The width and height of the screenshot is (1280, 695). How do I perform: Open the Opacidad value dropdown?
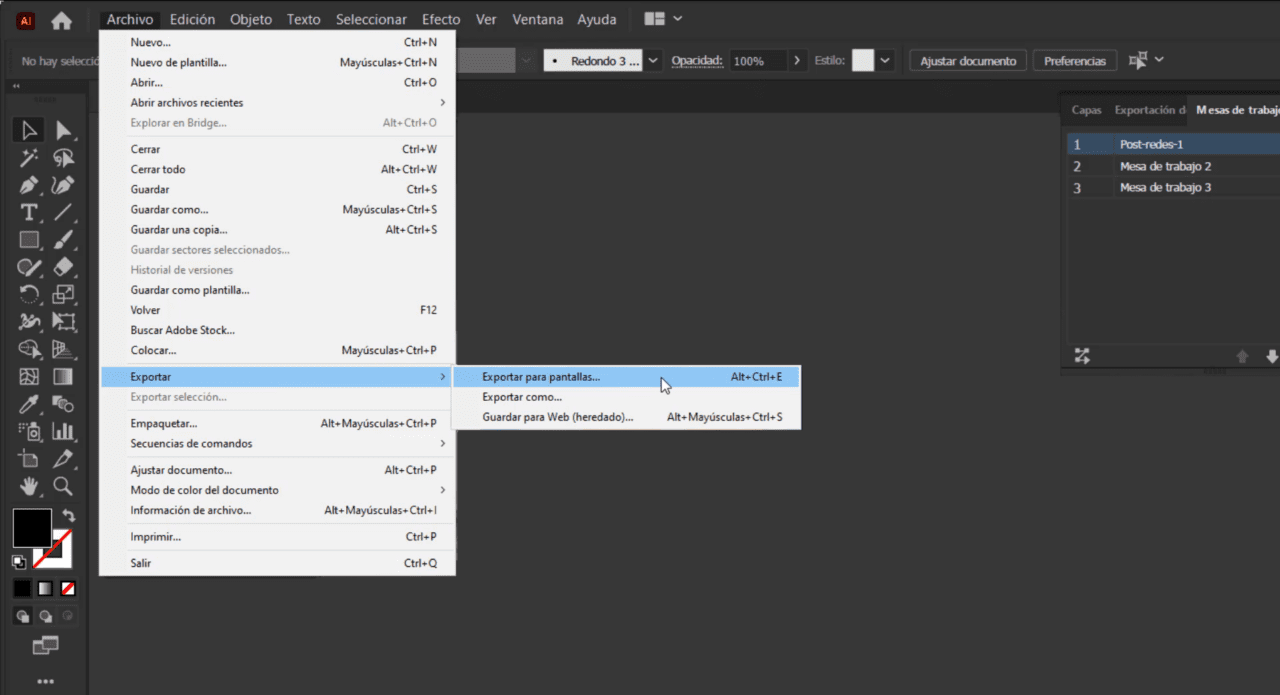pyautogui.click(x=797, y=60)
